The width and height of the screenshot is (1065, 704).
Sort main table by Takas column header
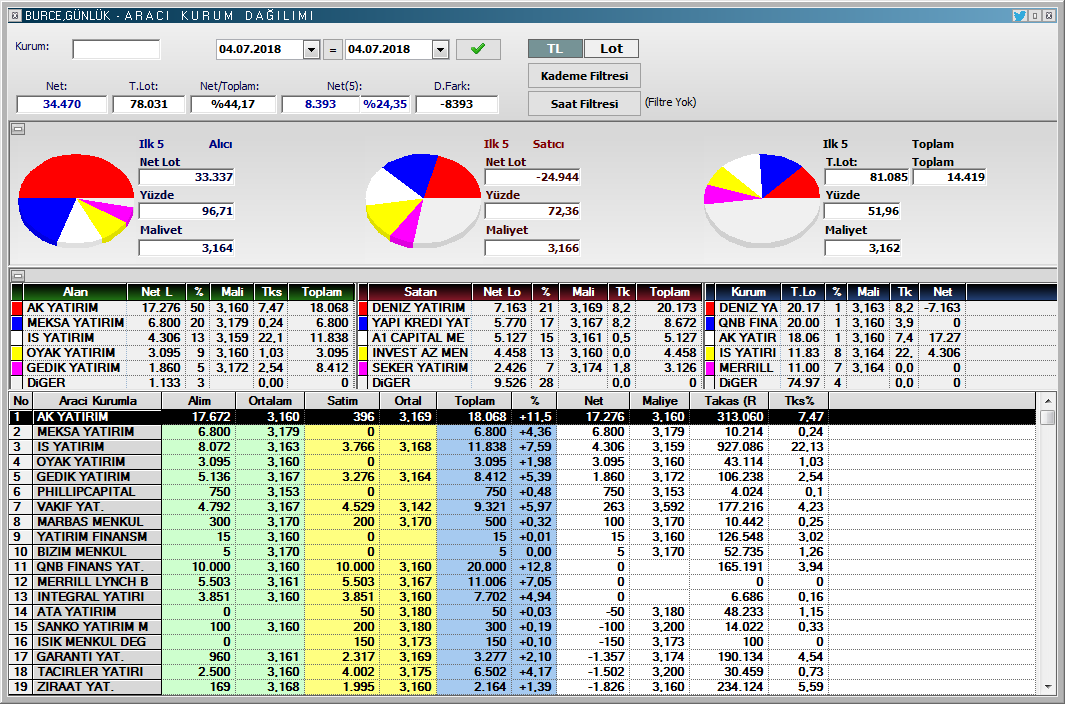(730, 401)
